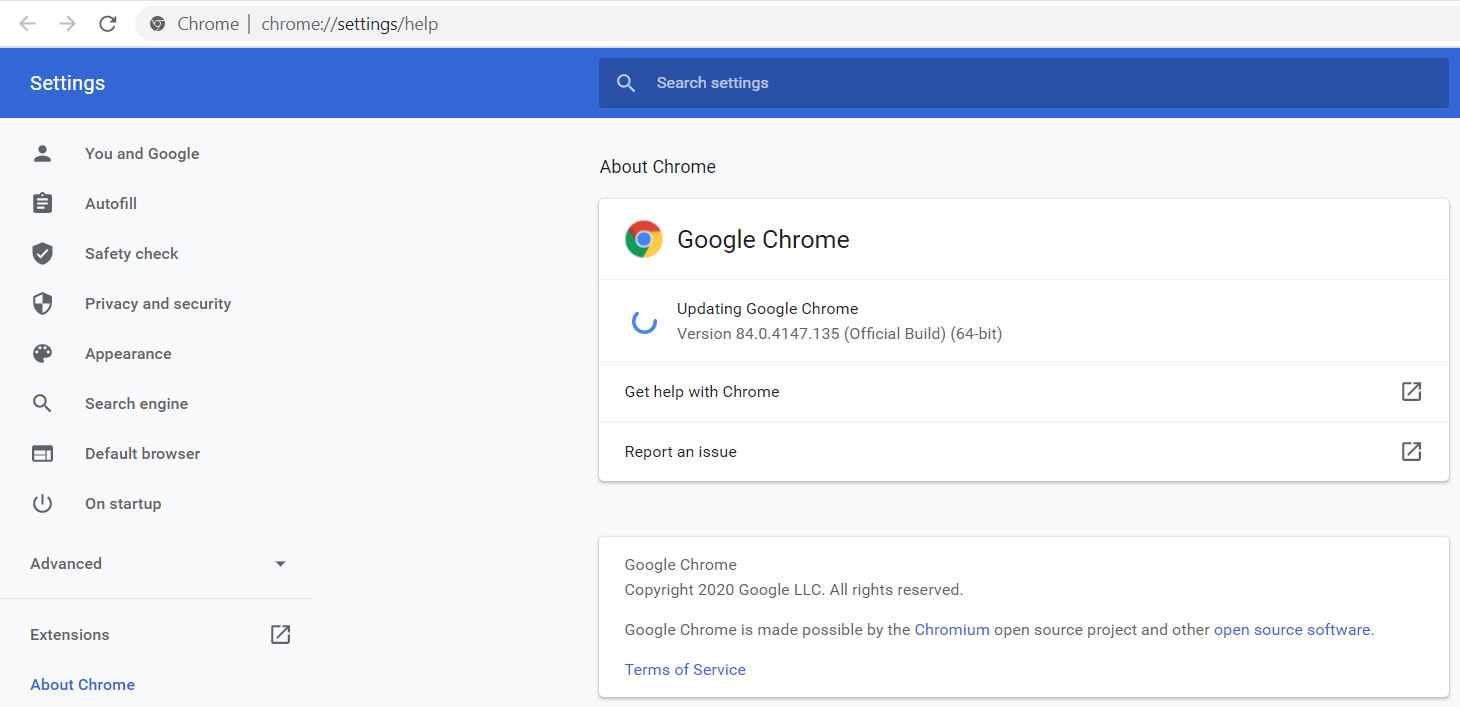Click the address bar URL chrome://settings/help

pos(350,24)
